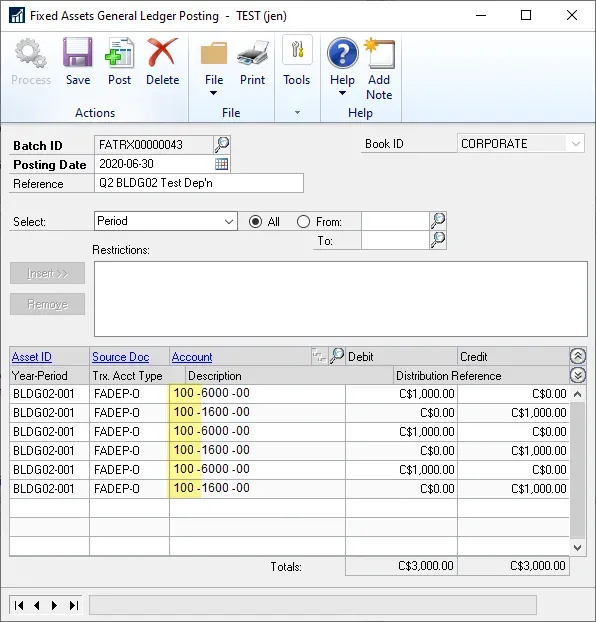Go to the first record
The image size is (596, 622).
[19, 605]
